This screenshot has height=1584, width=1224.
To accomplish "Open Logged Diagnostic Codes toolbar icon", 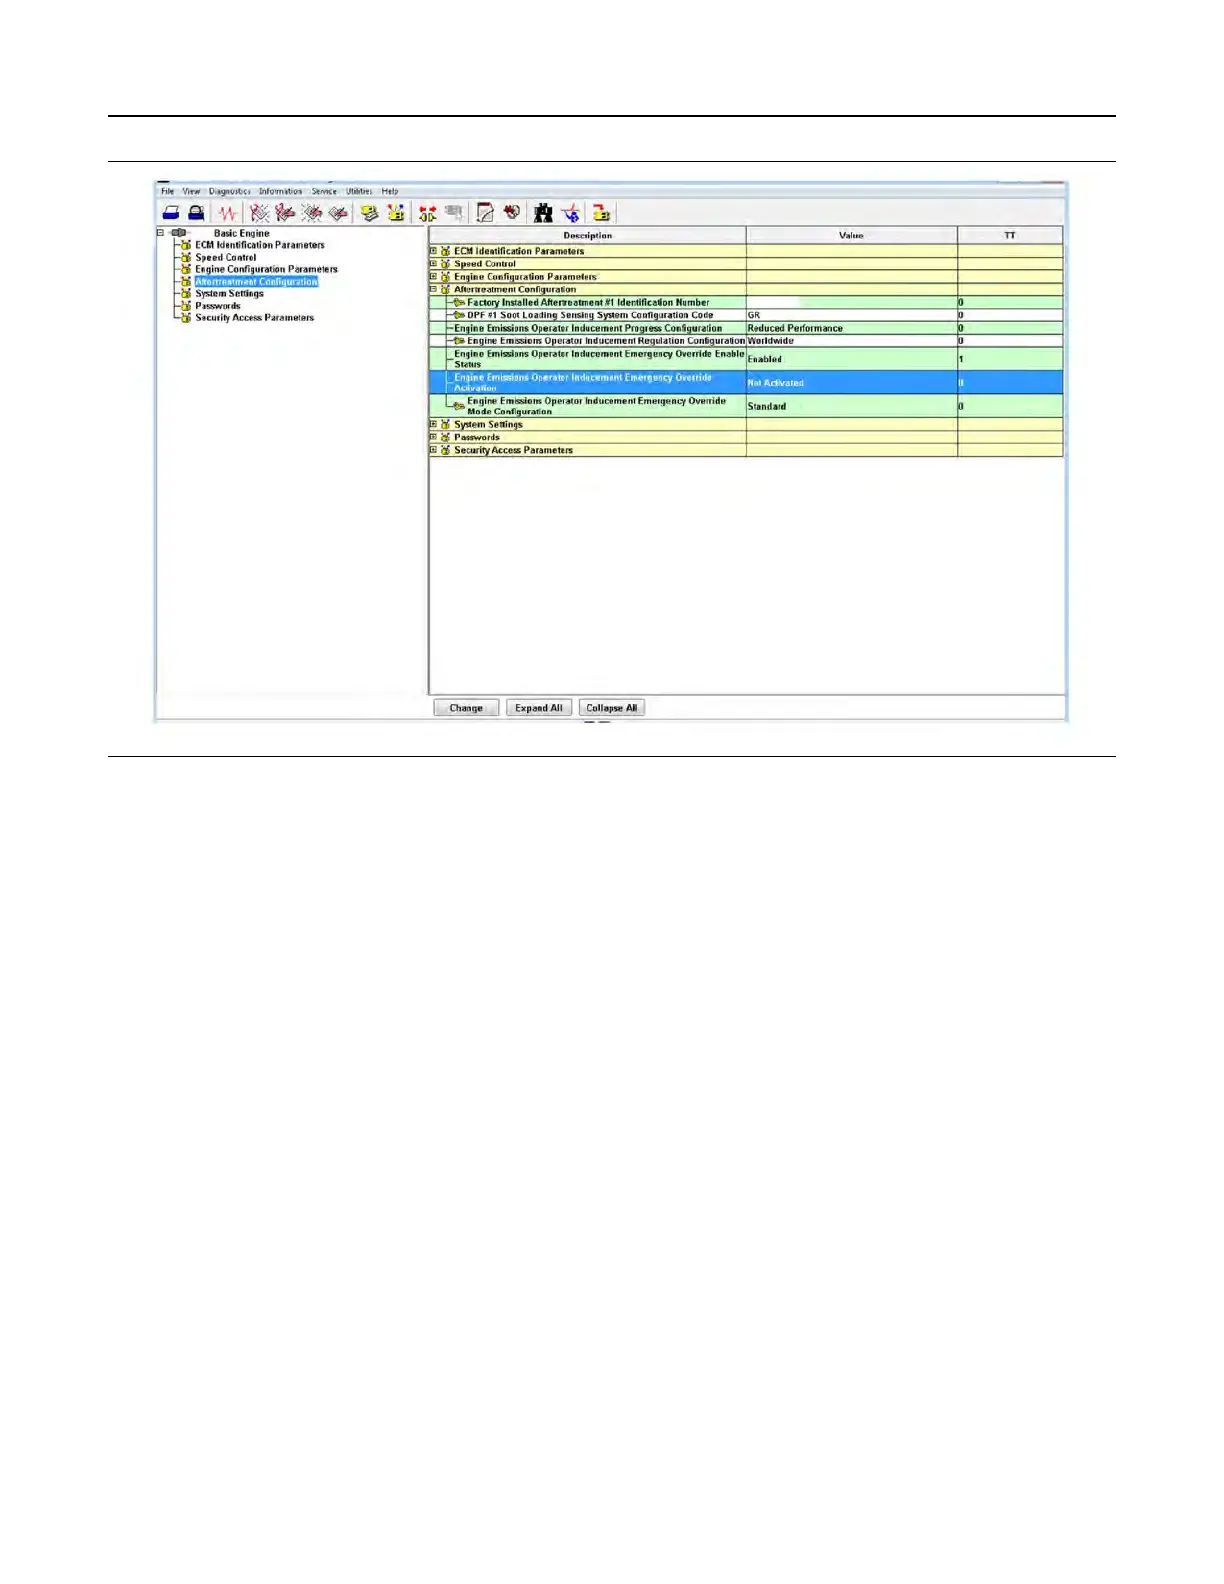I will [286, 213].
